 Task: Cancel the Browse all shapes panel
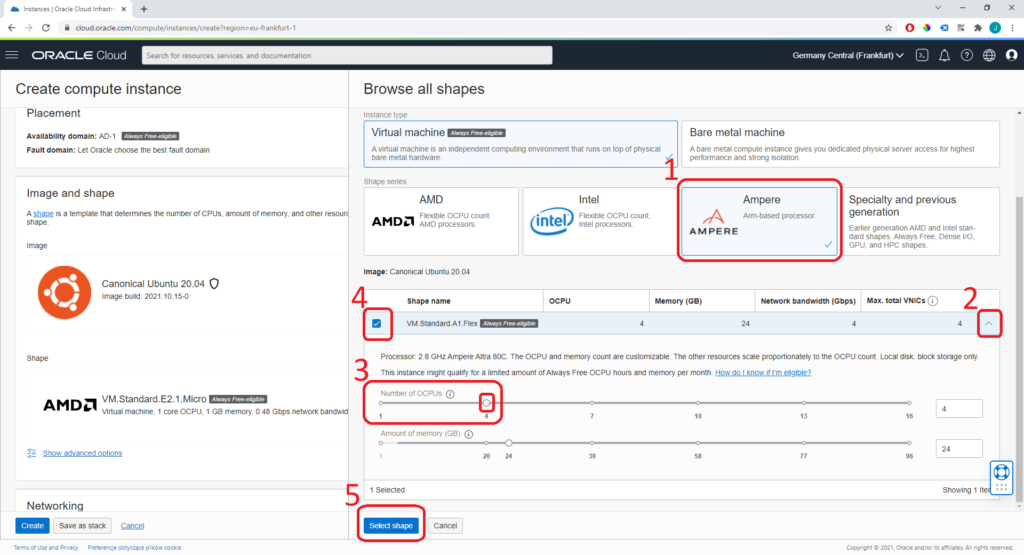[445, 526]
